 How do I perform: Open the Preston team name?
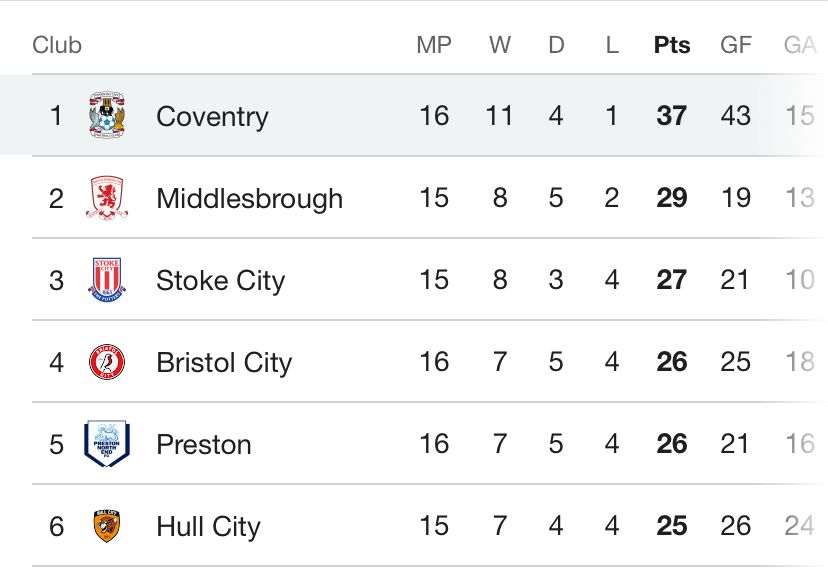point(204,444)
